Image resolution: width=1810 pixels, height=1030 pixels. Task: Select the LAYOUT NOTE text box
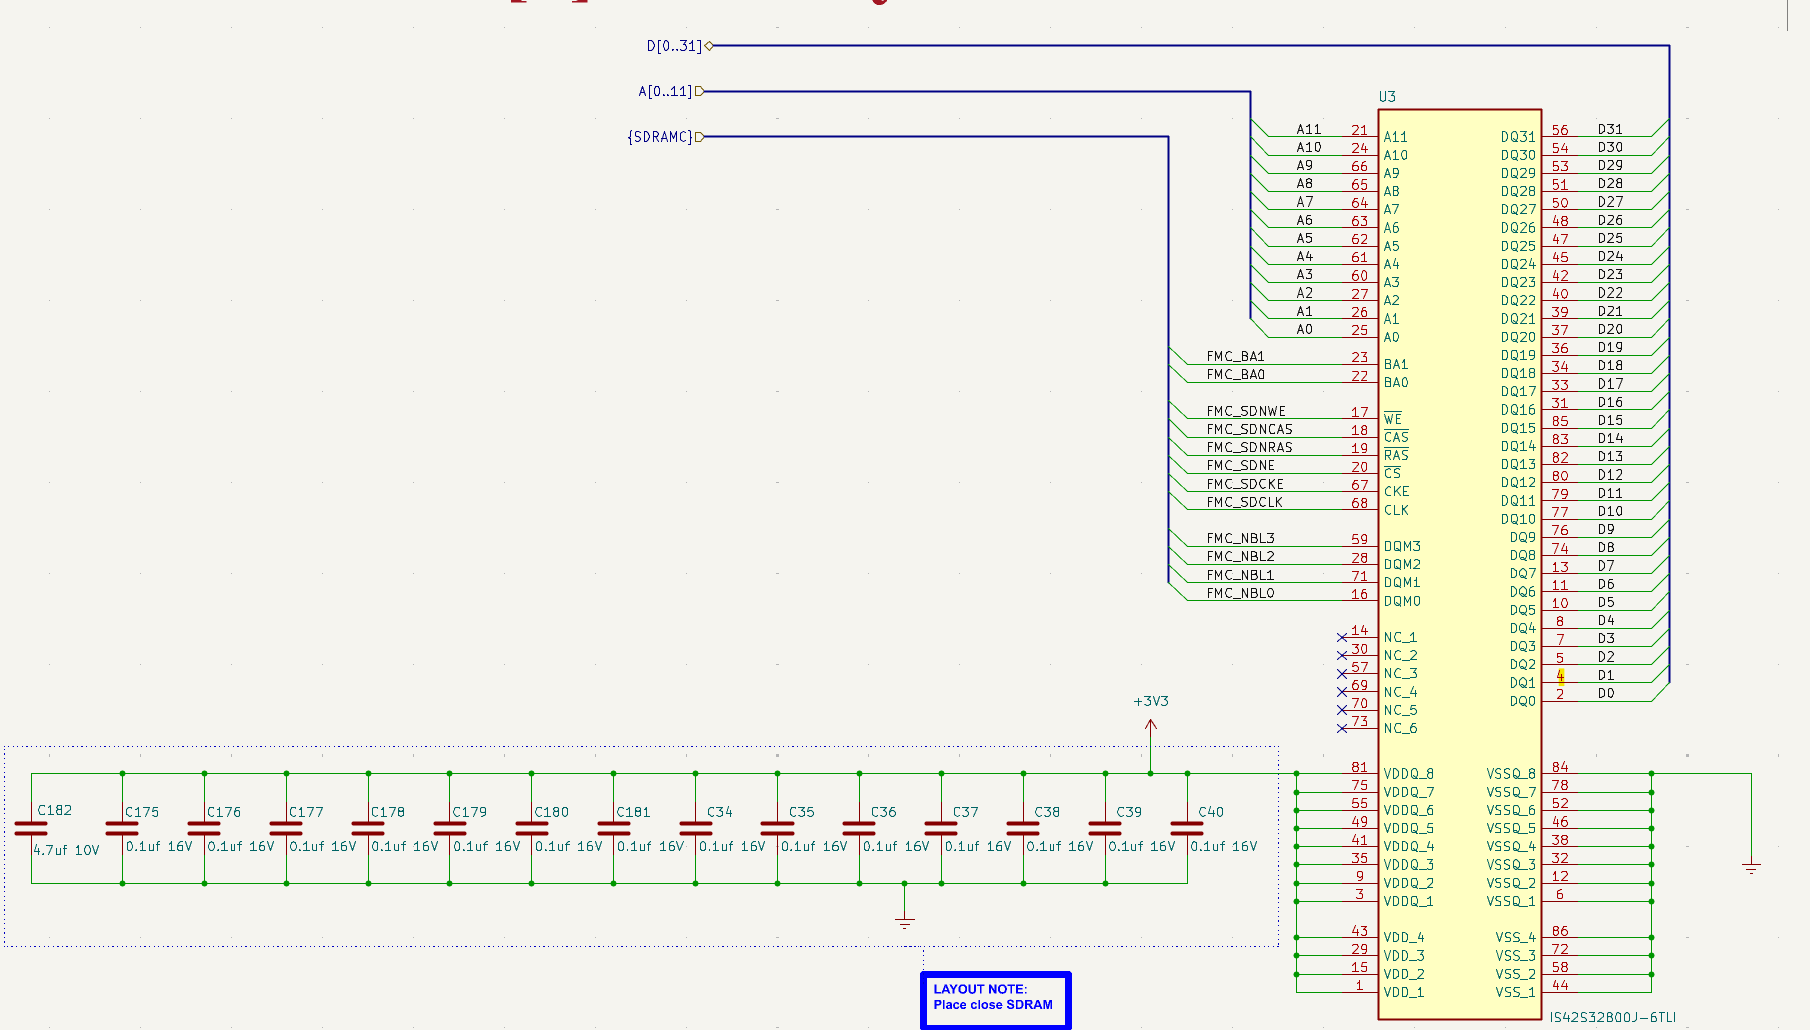996,998
